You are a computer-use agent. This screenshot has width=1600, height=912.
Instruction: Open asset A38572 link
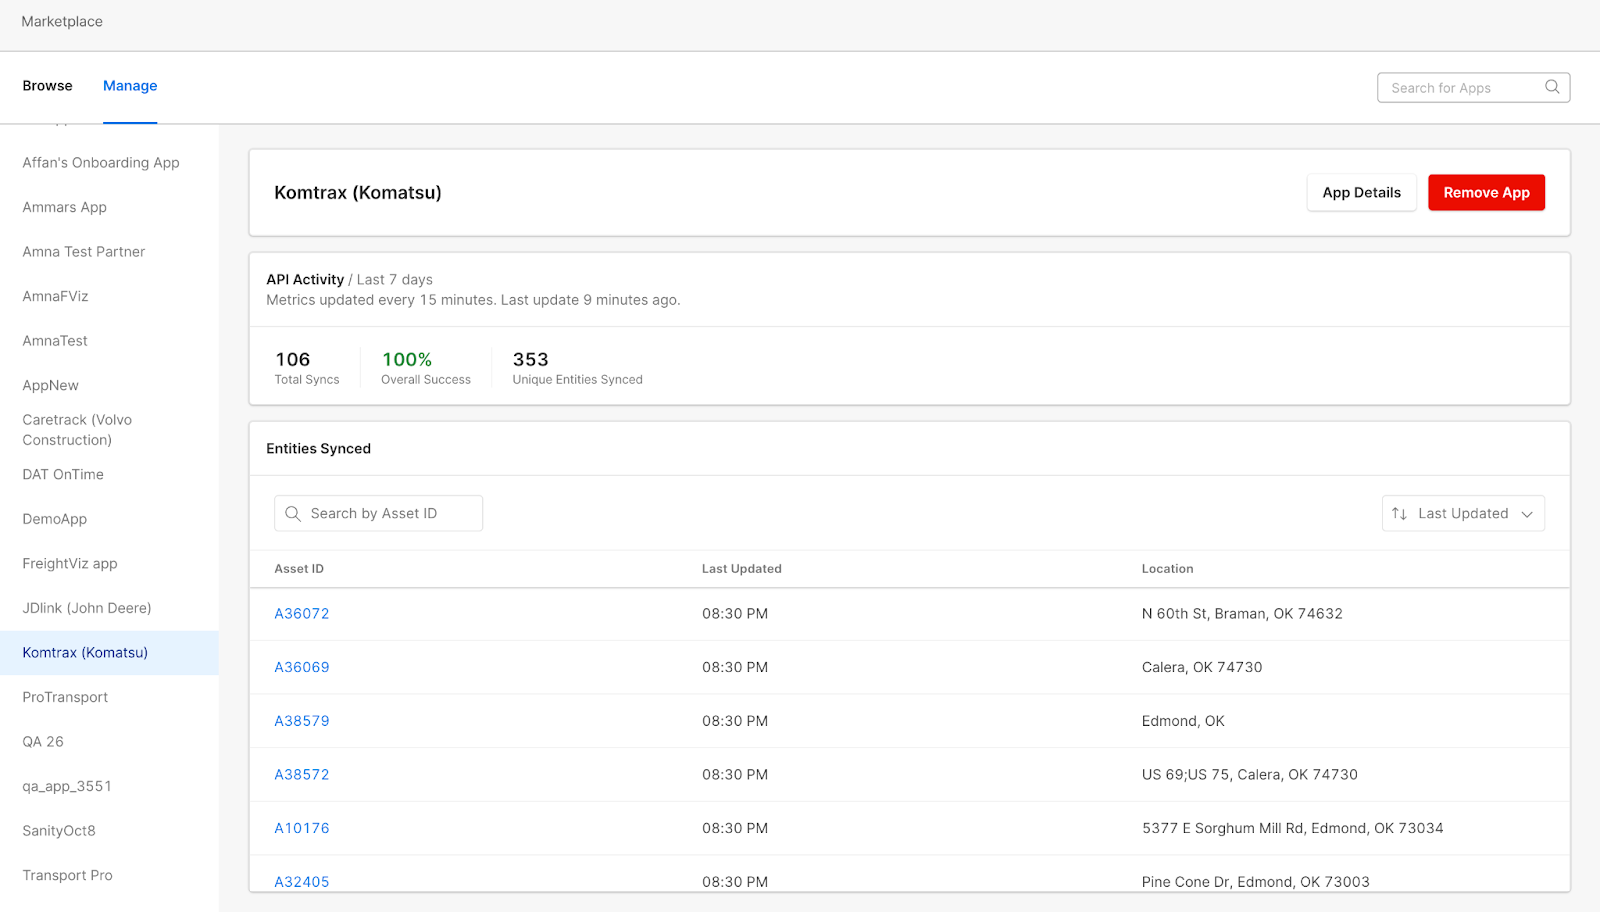[x=302, y=775]
